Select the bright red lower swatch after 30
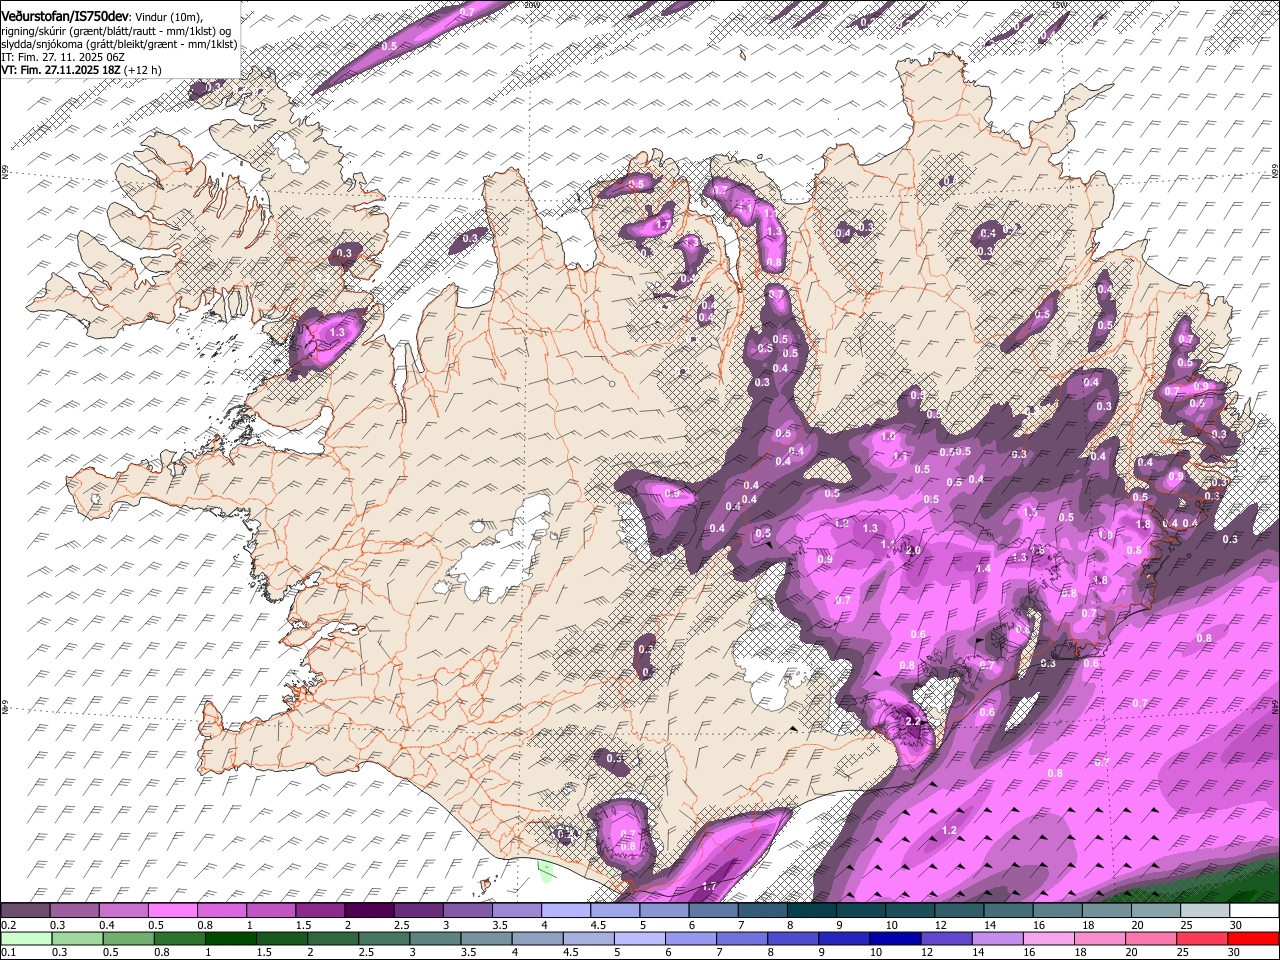Viewport: 1280px width, 960px height. [x=1253, y=939]
